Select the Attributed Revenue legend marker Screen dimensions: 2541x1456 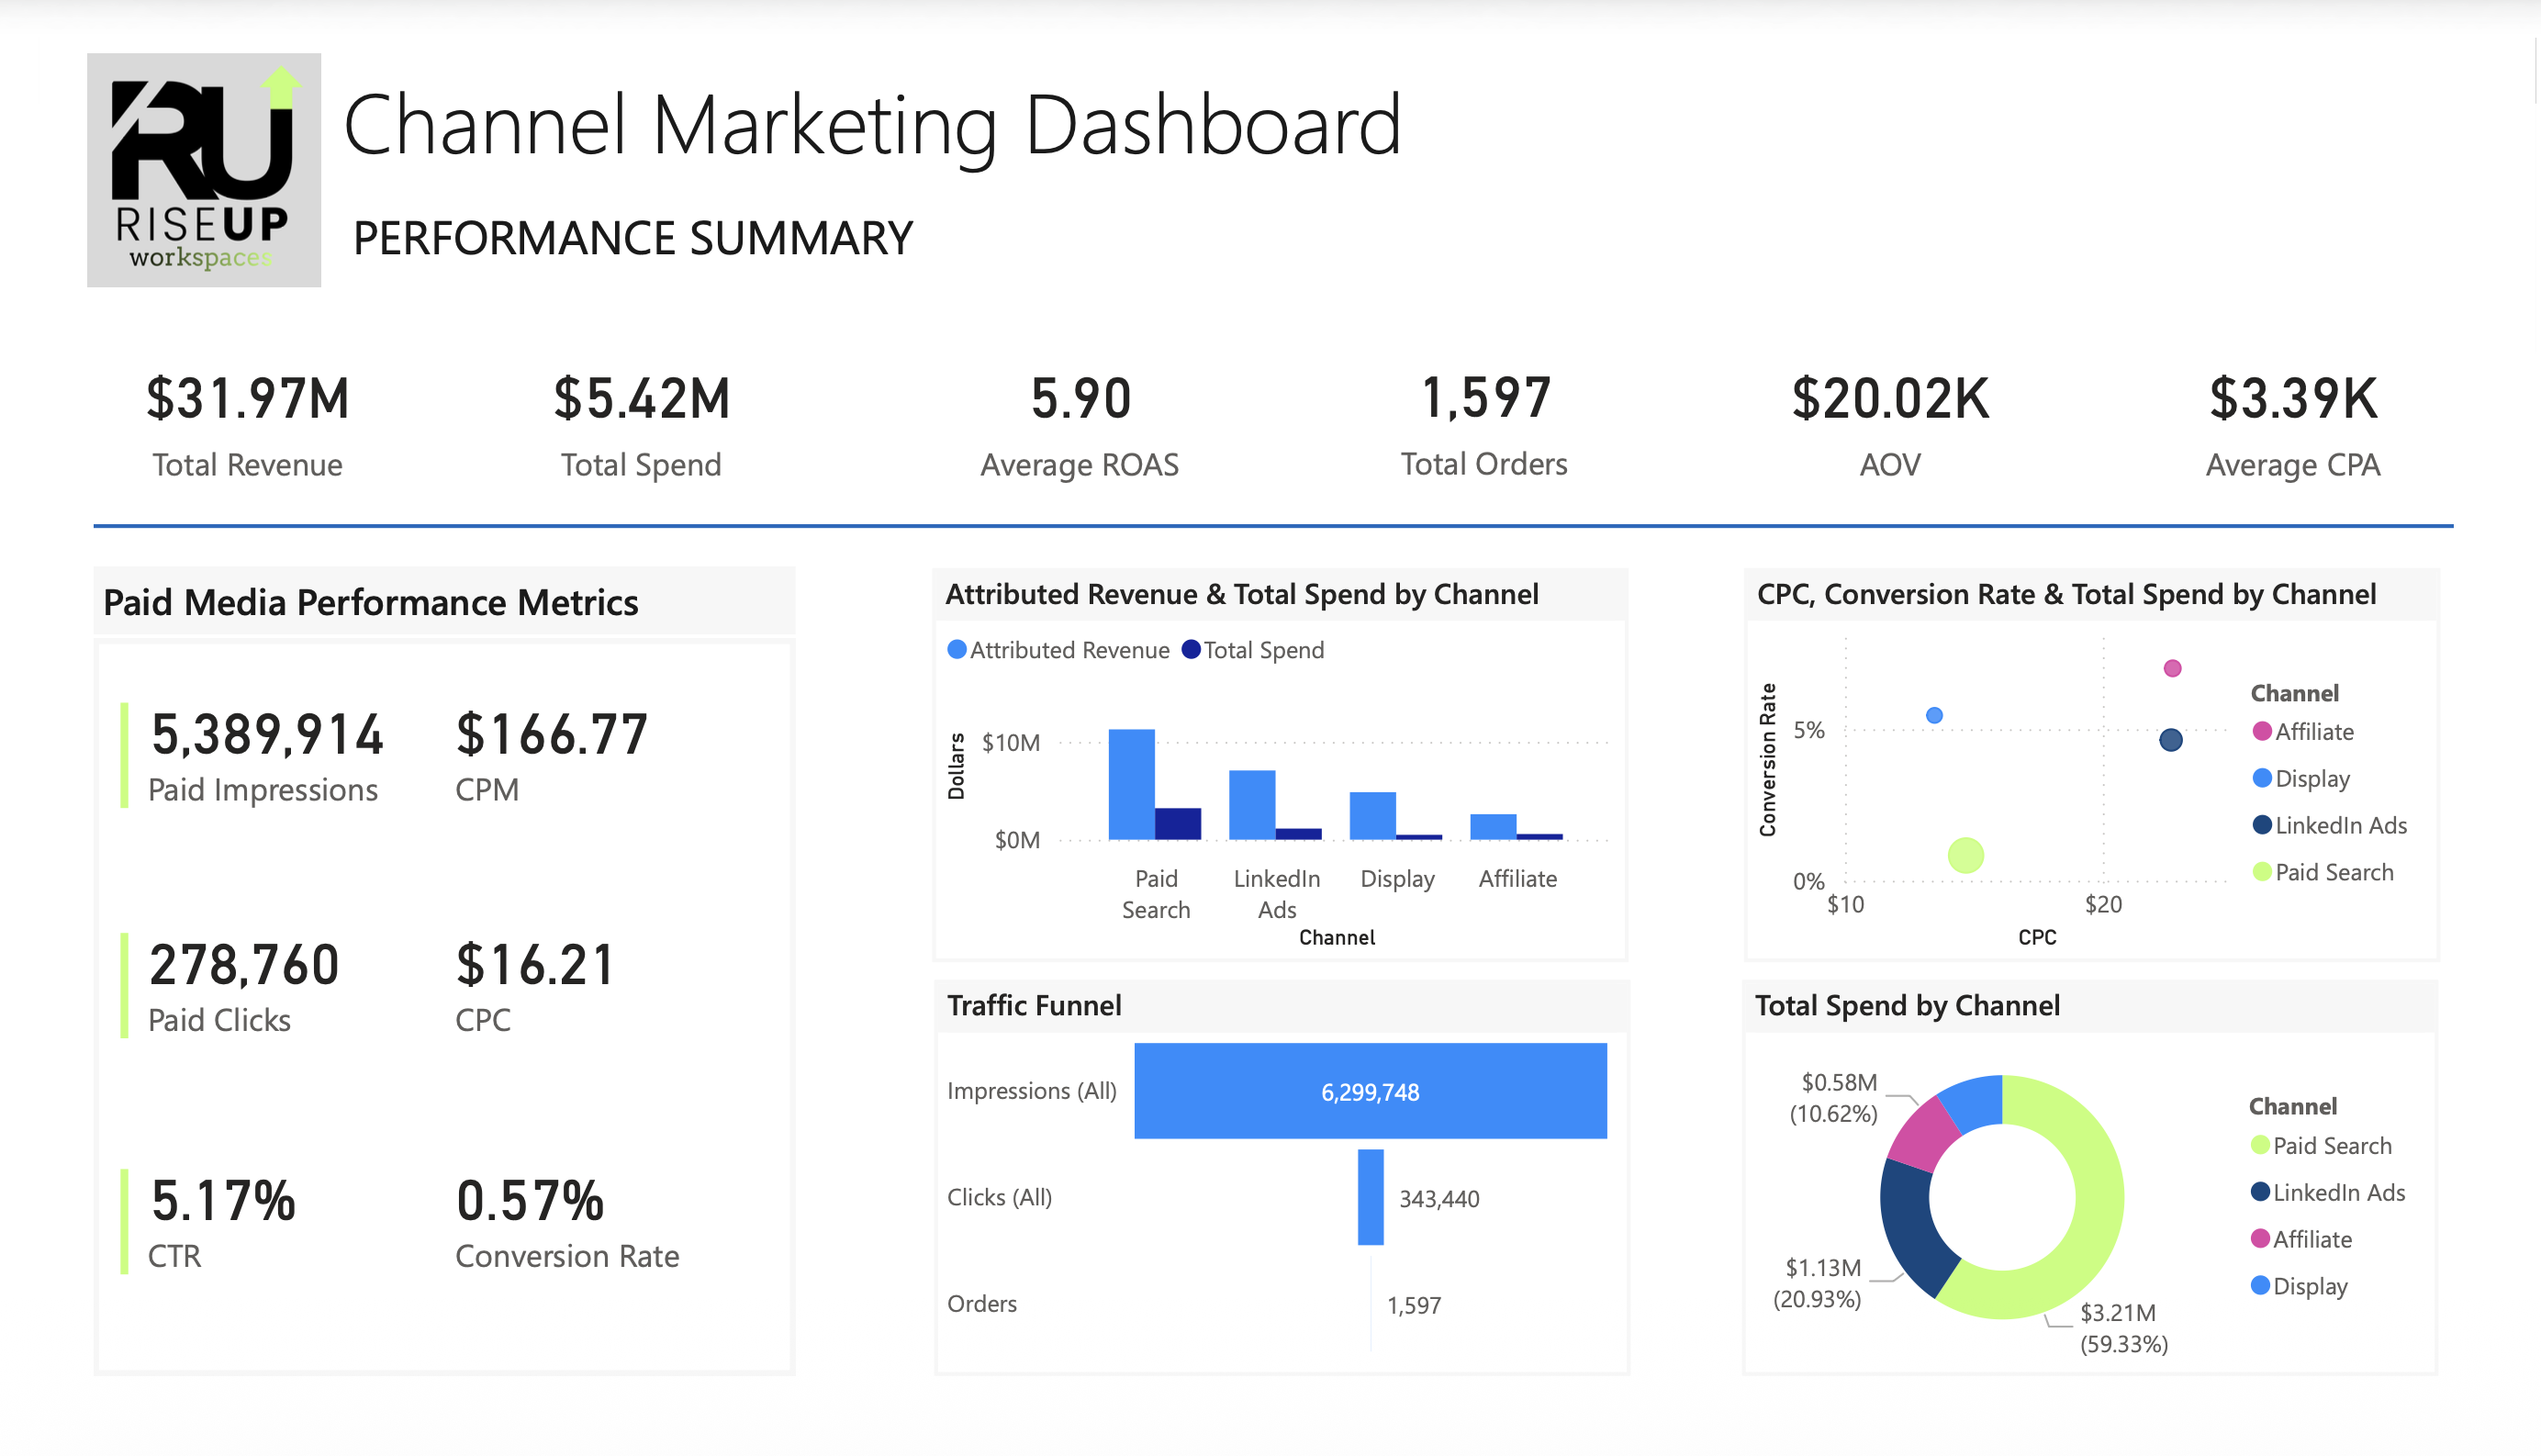click(x=957, y=650)
